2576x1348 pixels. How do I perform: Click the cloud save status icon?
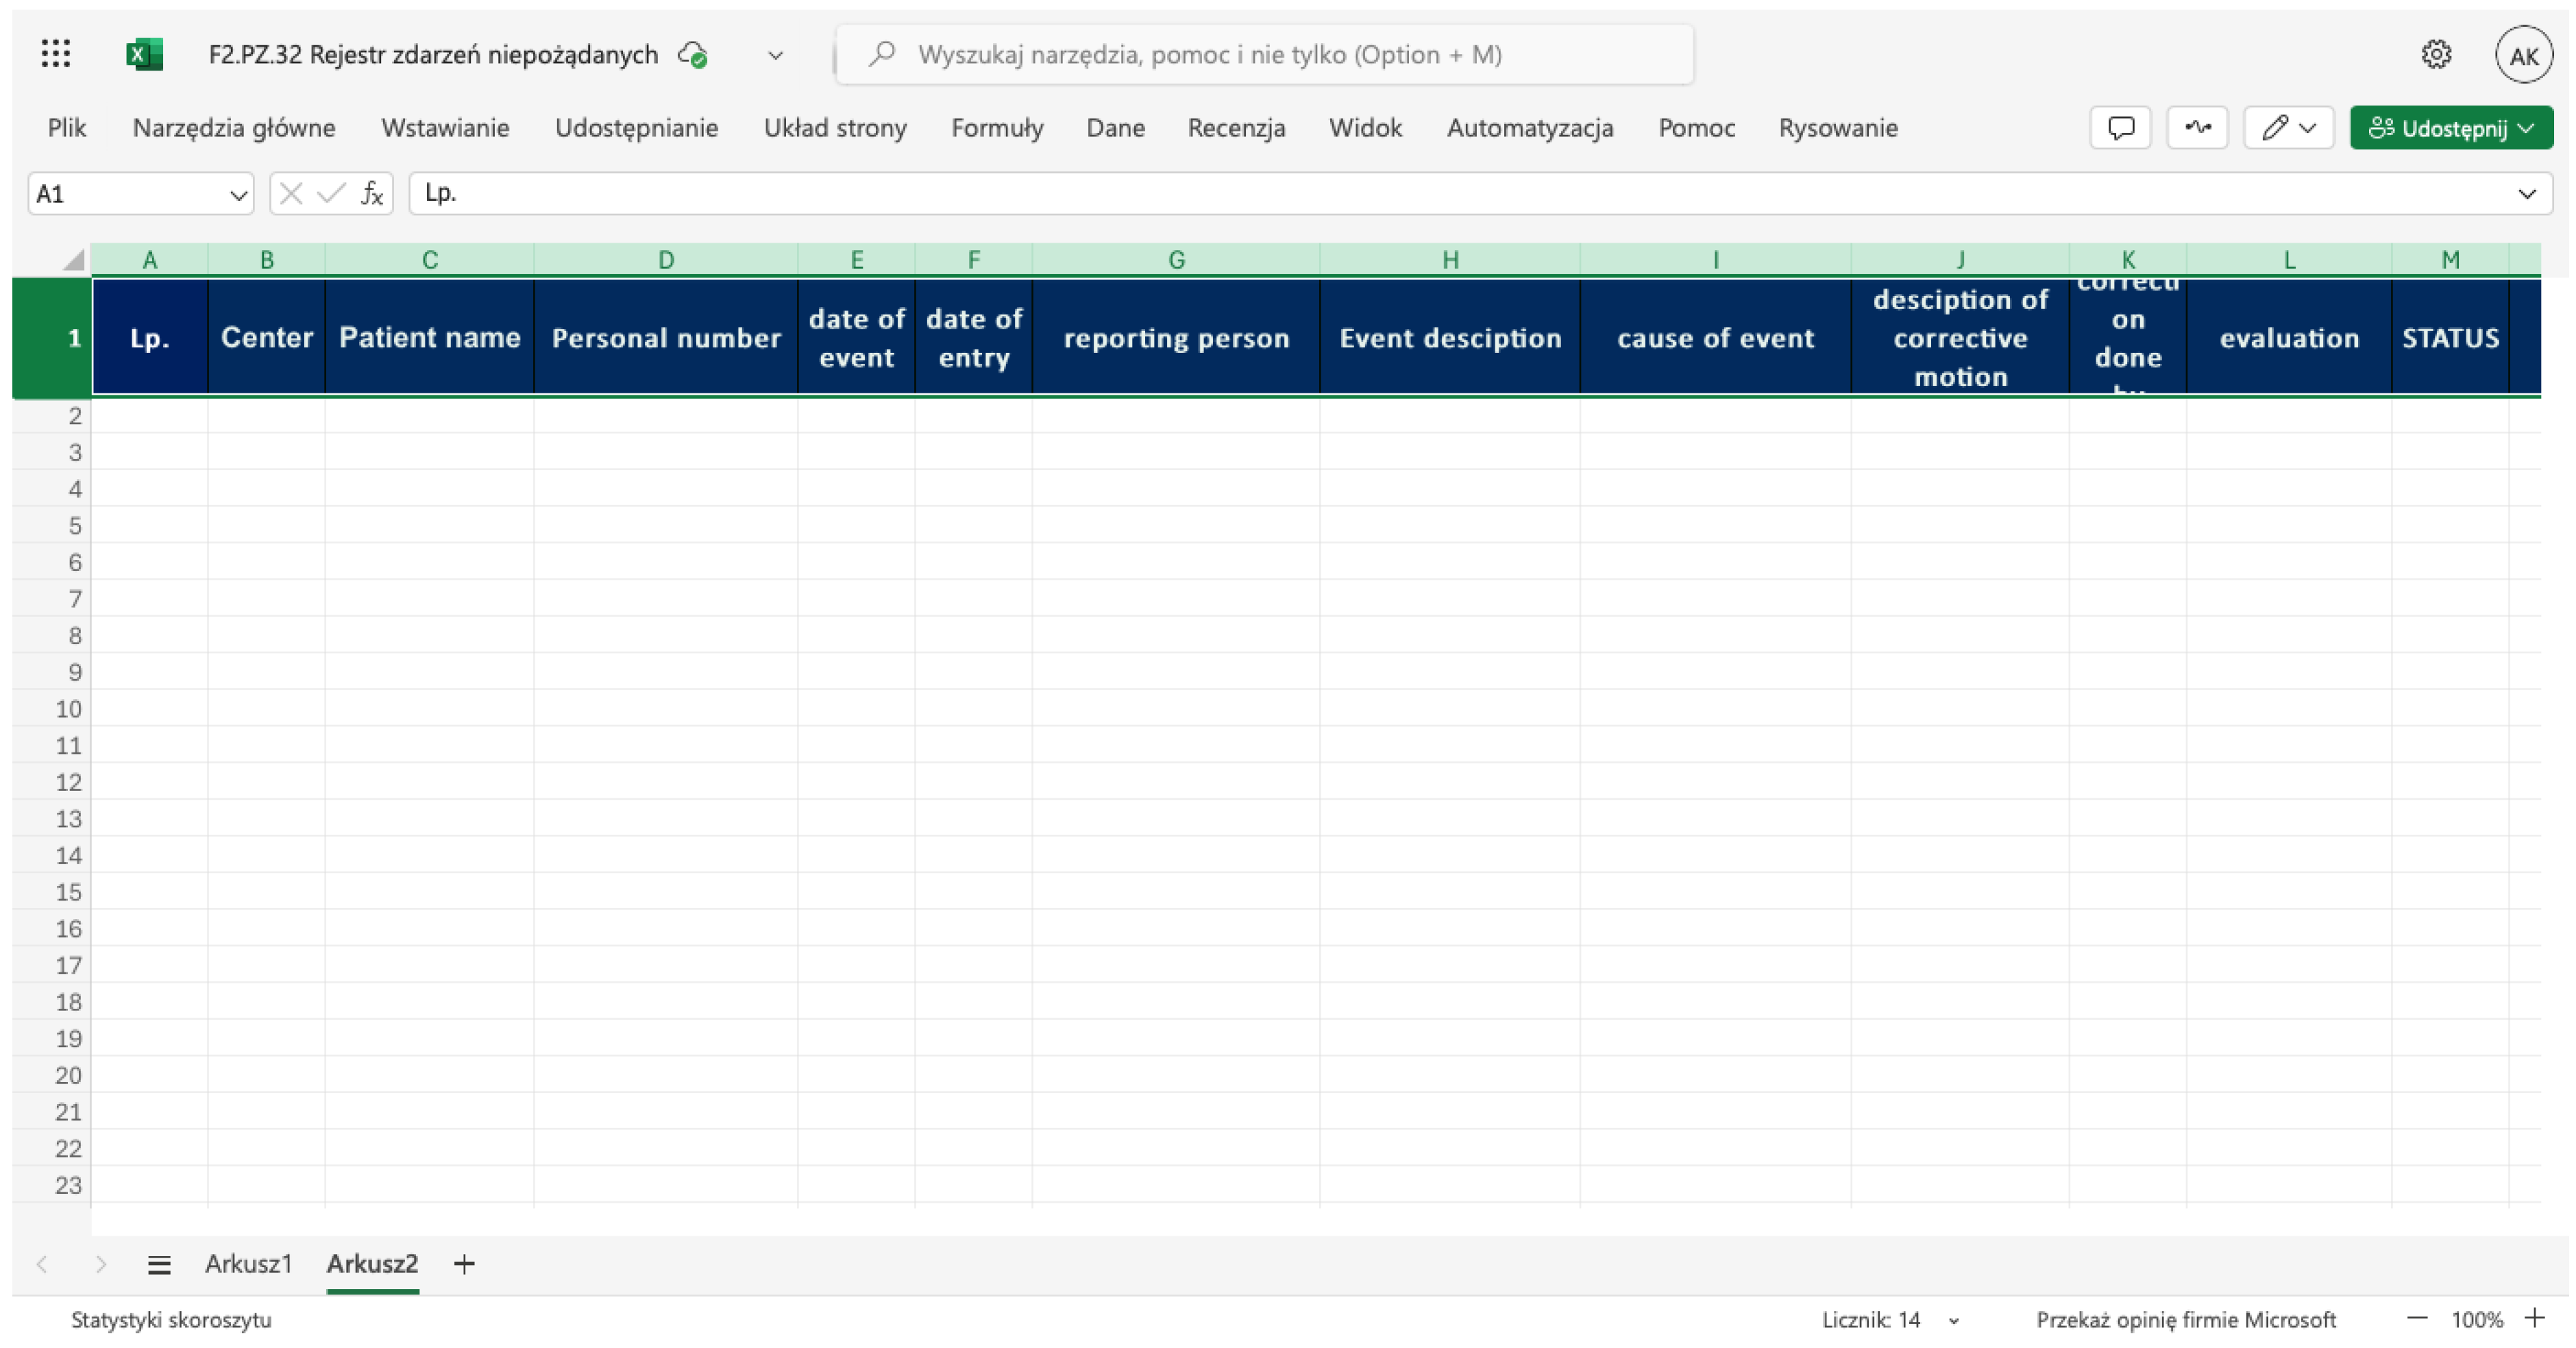pyautogui.click(x=692, y=55)
